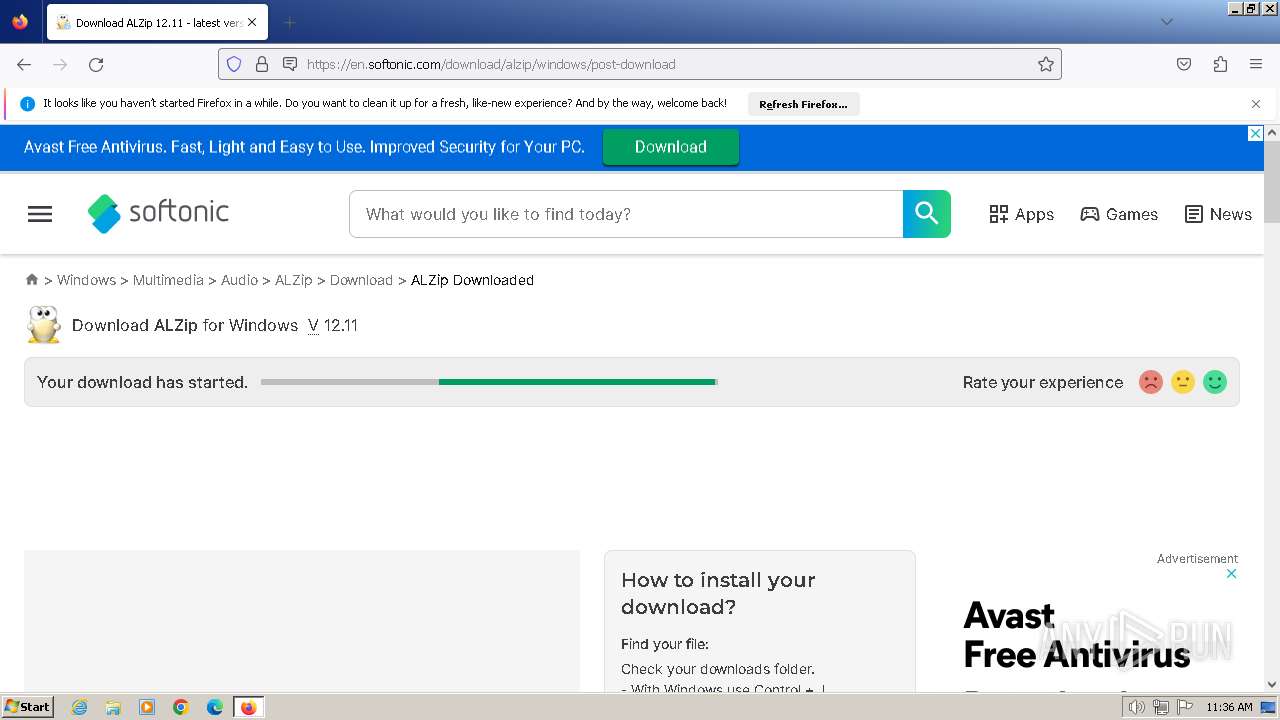Open the tracking protection shield icon

[234, 64]
